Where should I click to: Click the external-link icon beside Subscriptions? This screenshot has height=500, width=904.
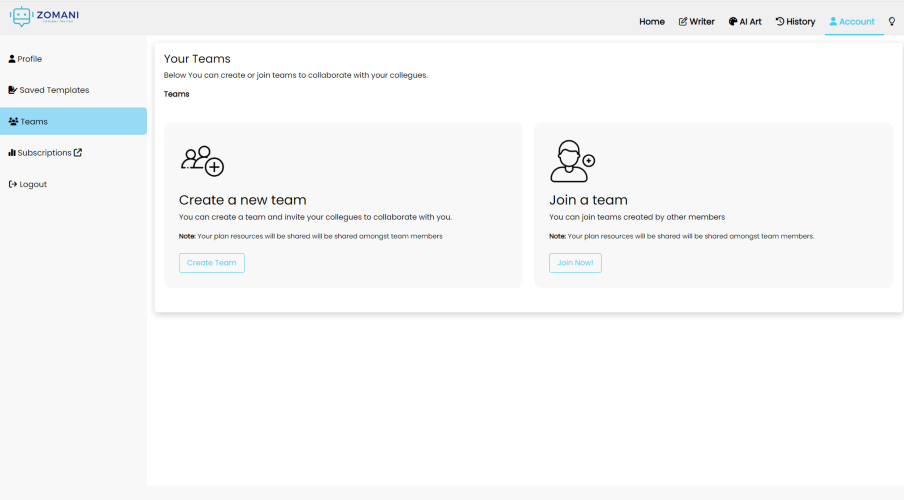click(x=78, y=152)
